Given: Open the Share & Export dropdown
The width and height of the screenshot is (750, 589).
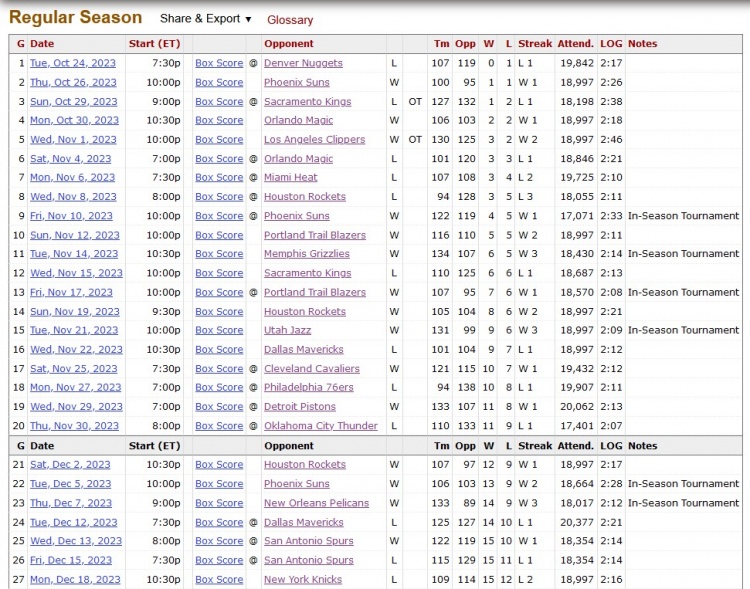Looking at the screenshot, I should click(x=205, y=19).
